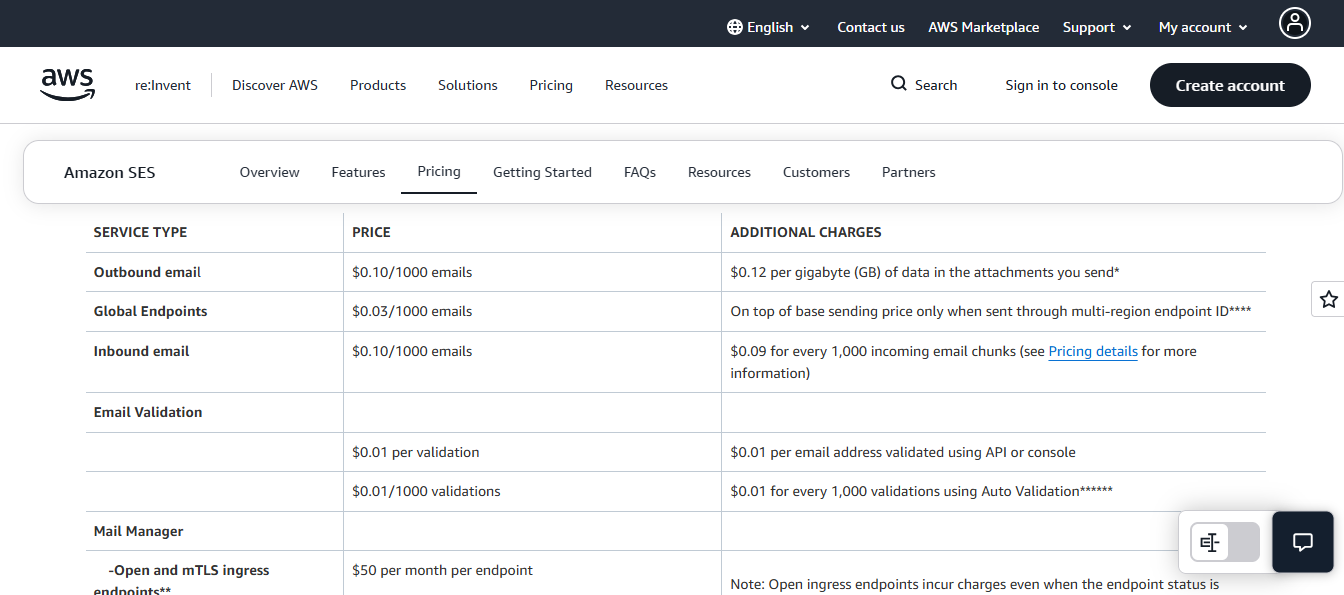The height and width of the screenshot is (595, 1344).
Task: Click the Global Endpoints row label
Action: click(x=150, y=311)
